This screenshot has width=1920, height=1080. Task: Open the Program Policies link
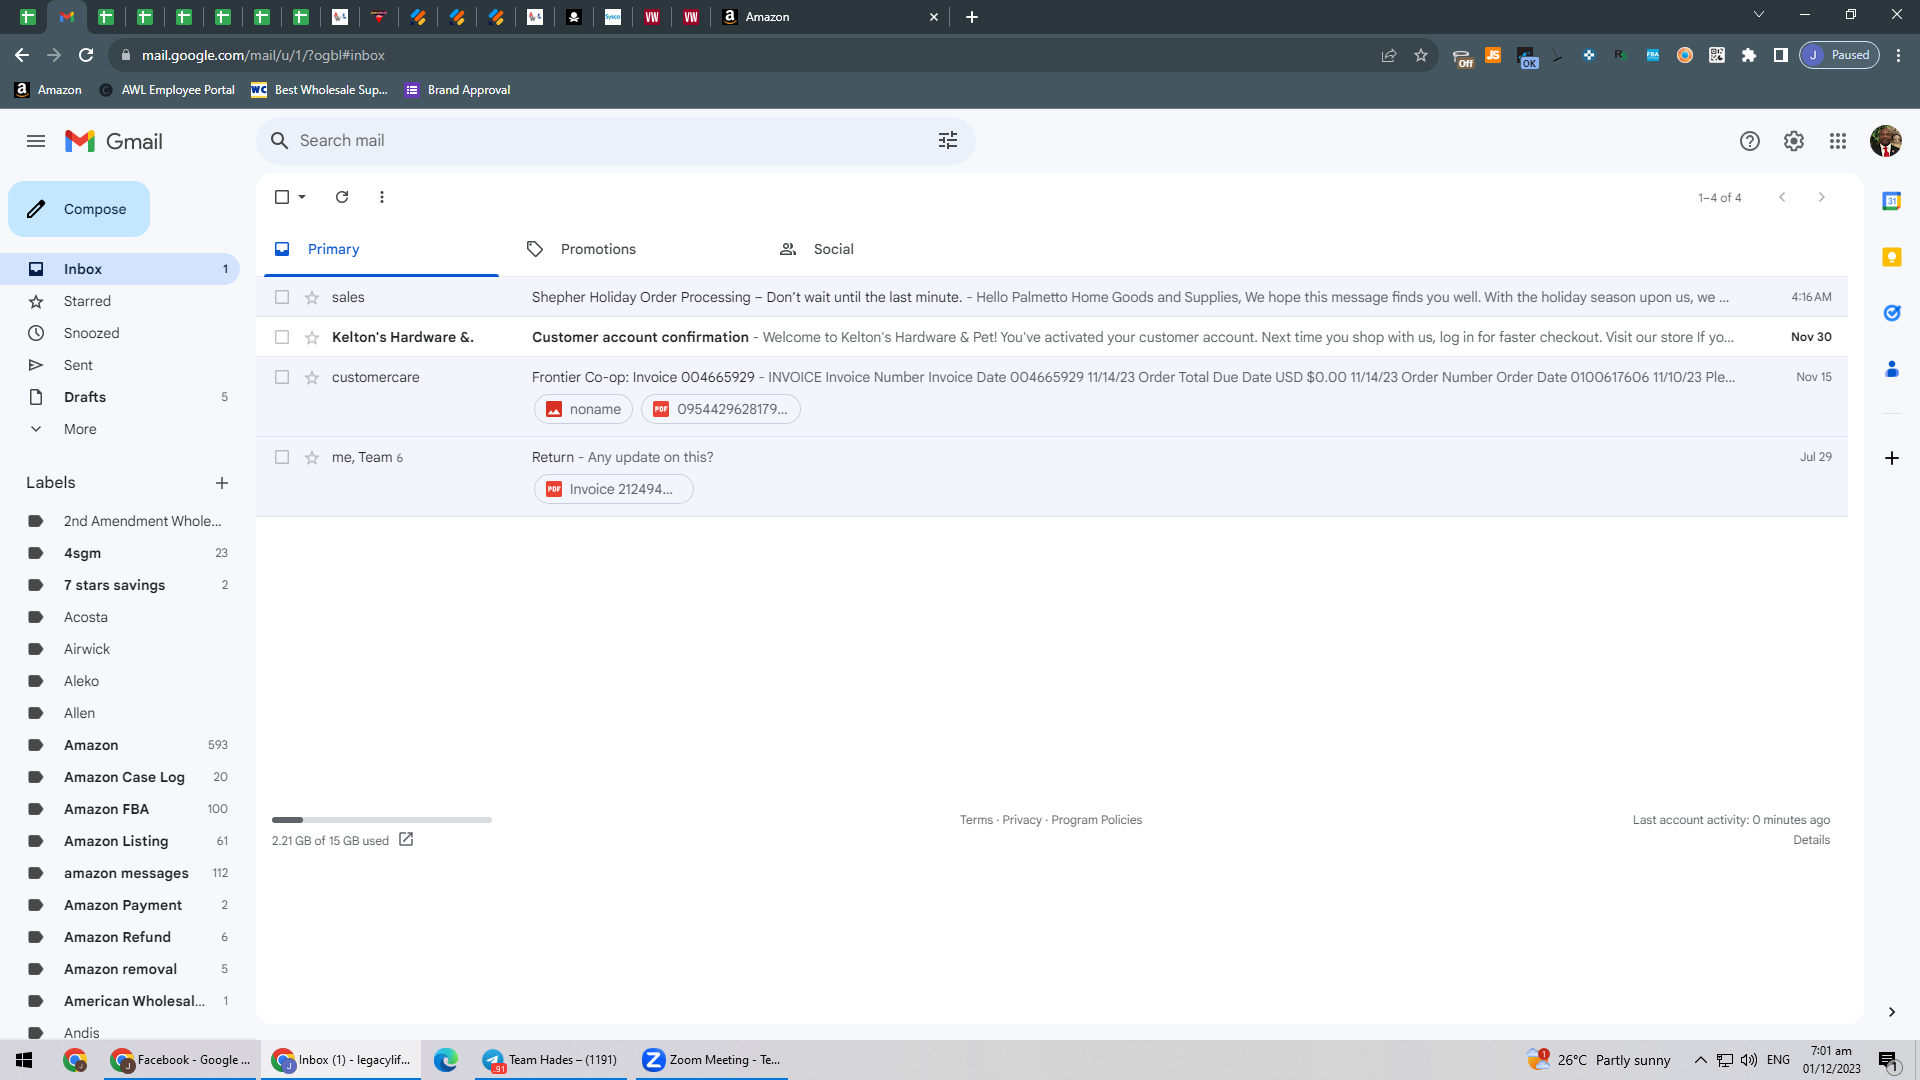coord(1096,820)
